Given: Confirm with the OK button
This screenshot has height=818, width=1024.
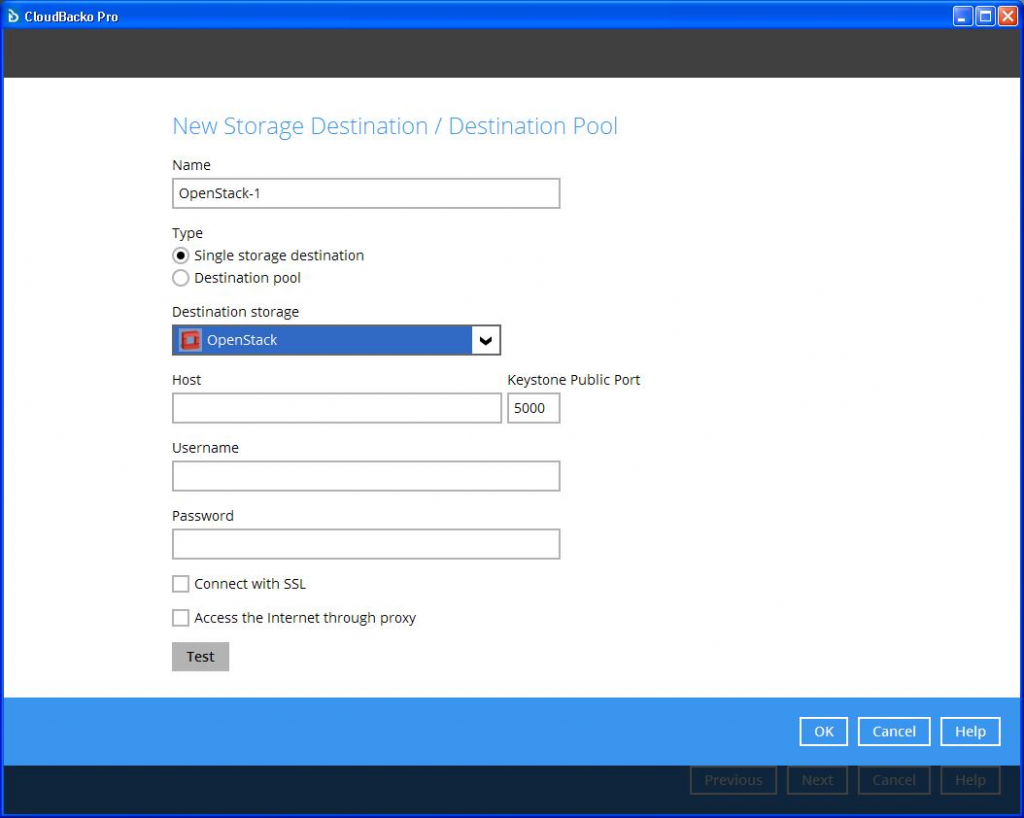Looking at the screenshot, I should point(824,731).
